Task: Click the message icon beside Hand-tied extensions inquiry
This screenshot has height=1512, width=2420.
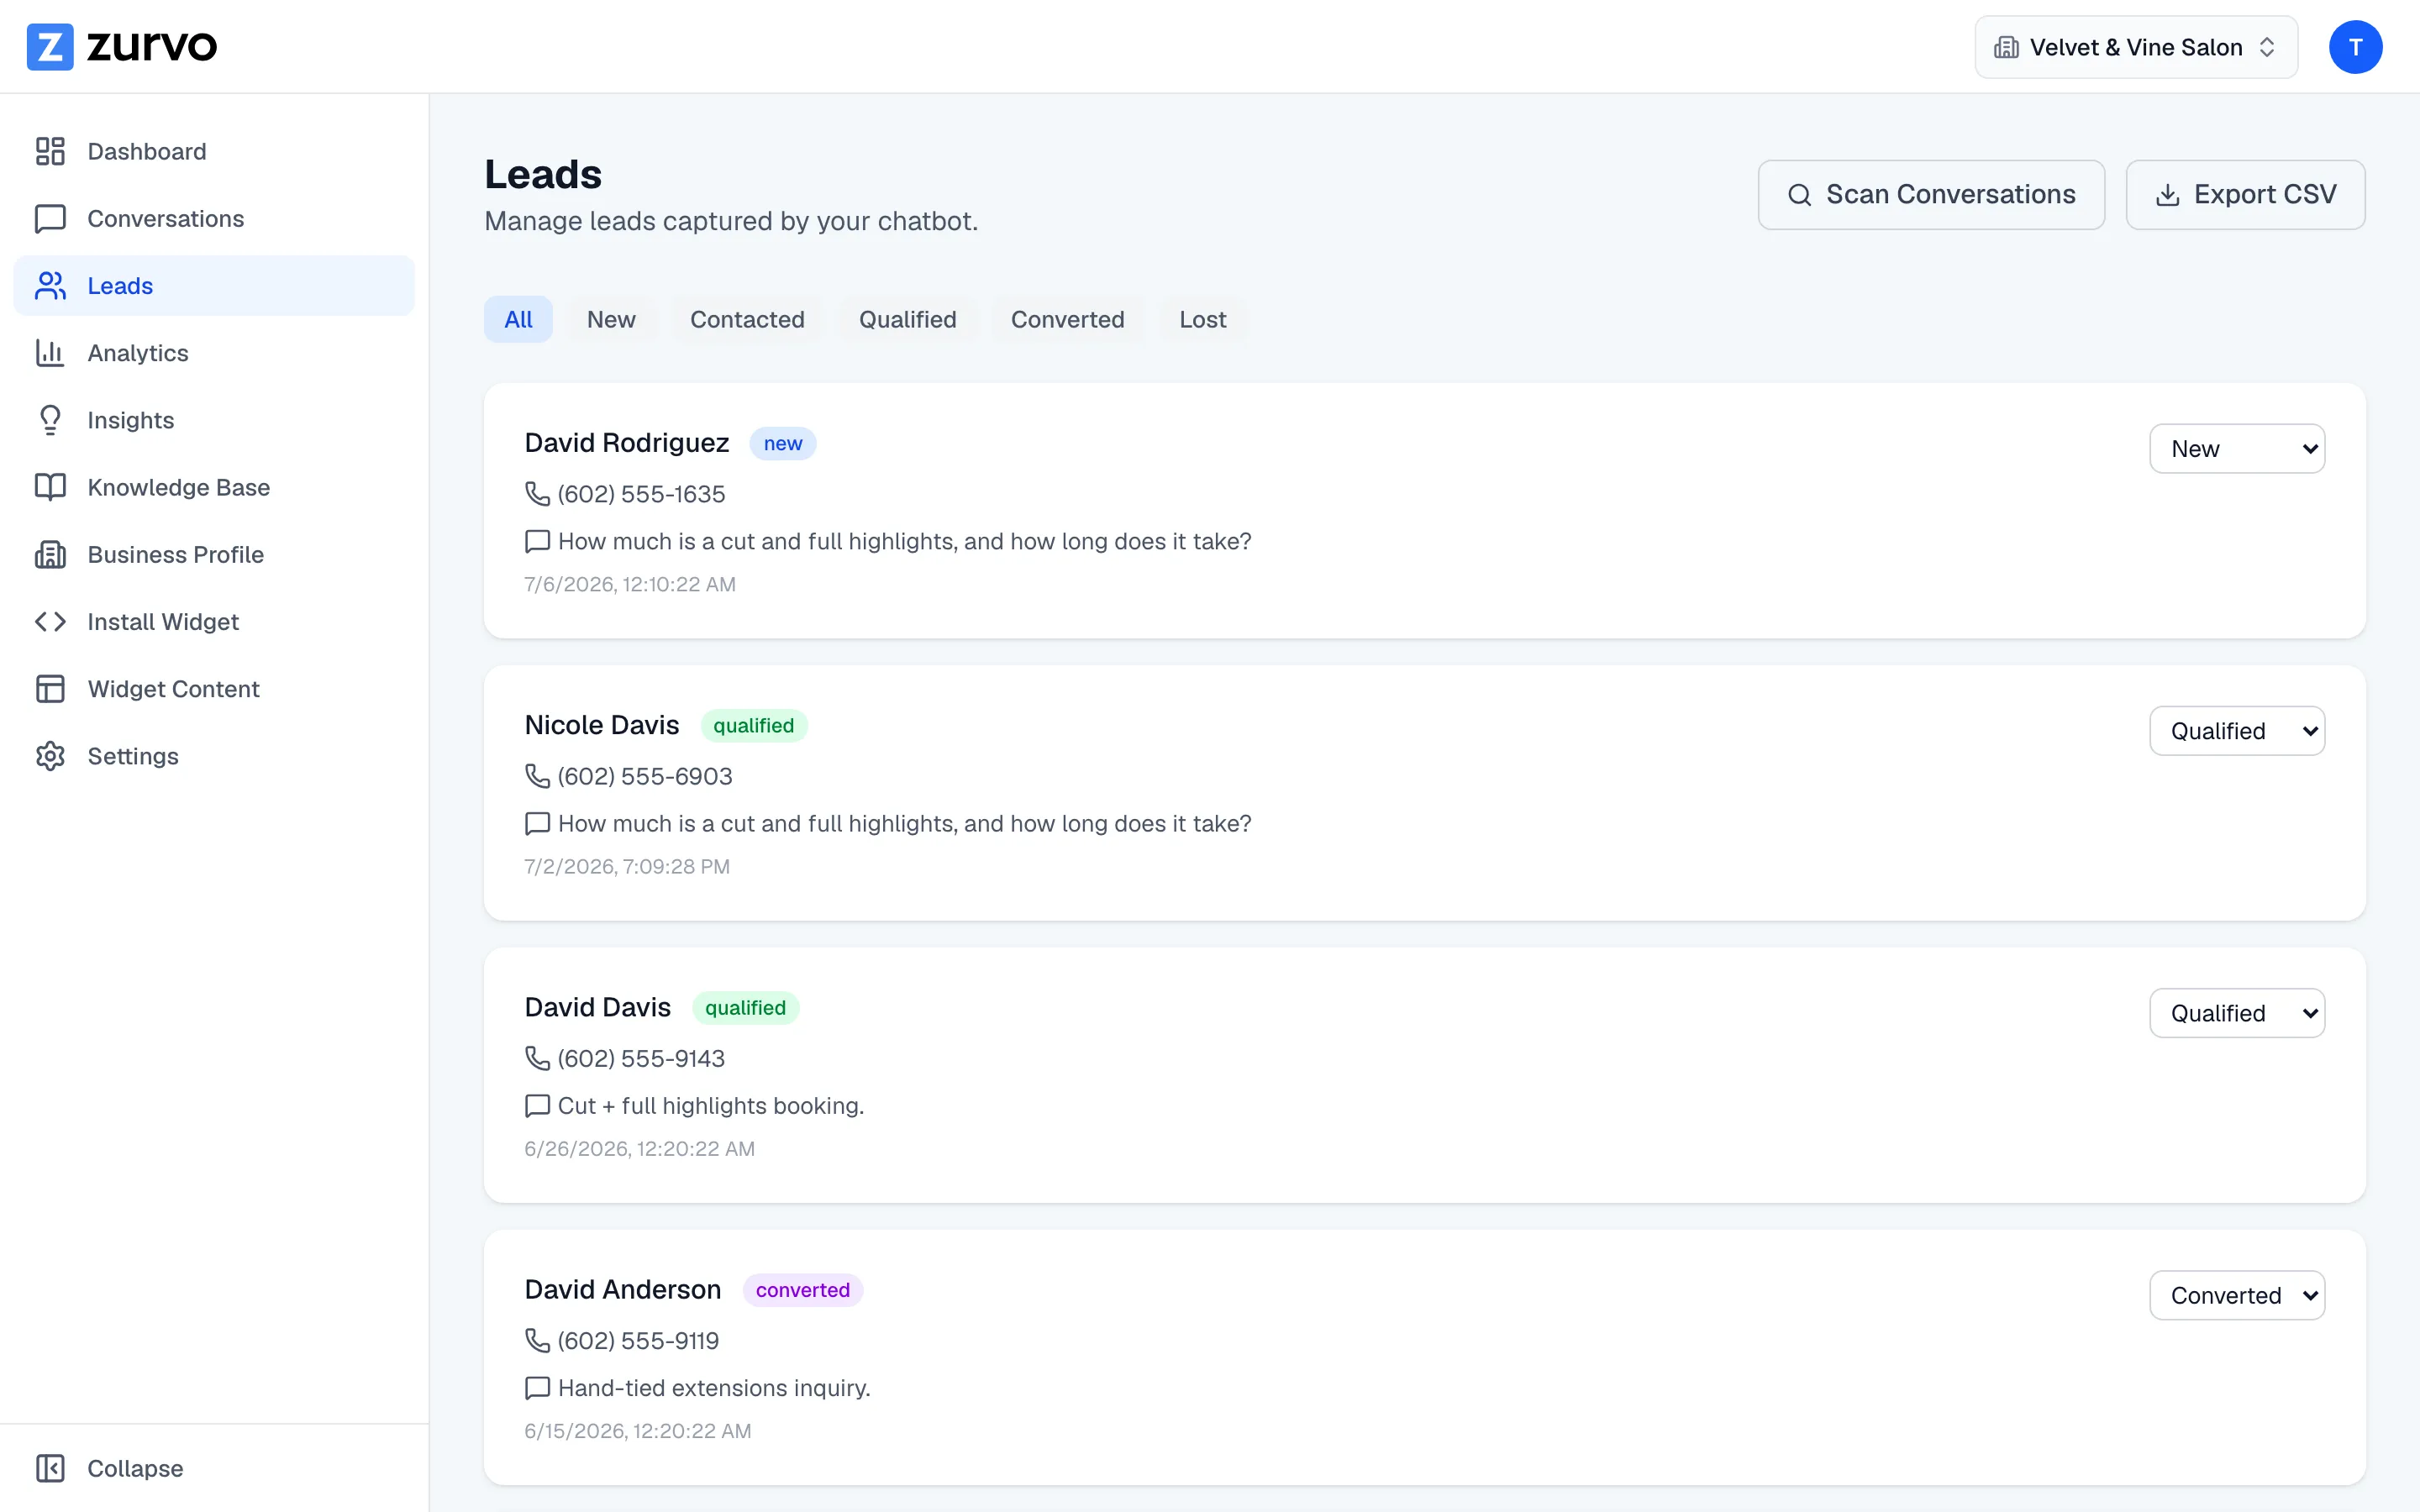Action: [x=538, y=1388]
